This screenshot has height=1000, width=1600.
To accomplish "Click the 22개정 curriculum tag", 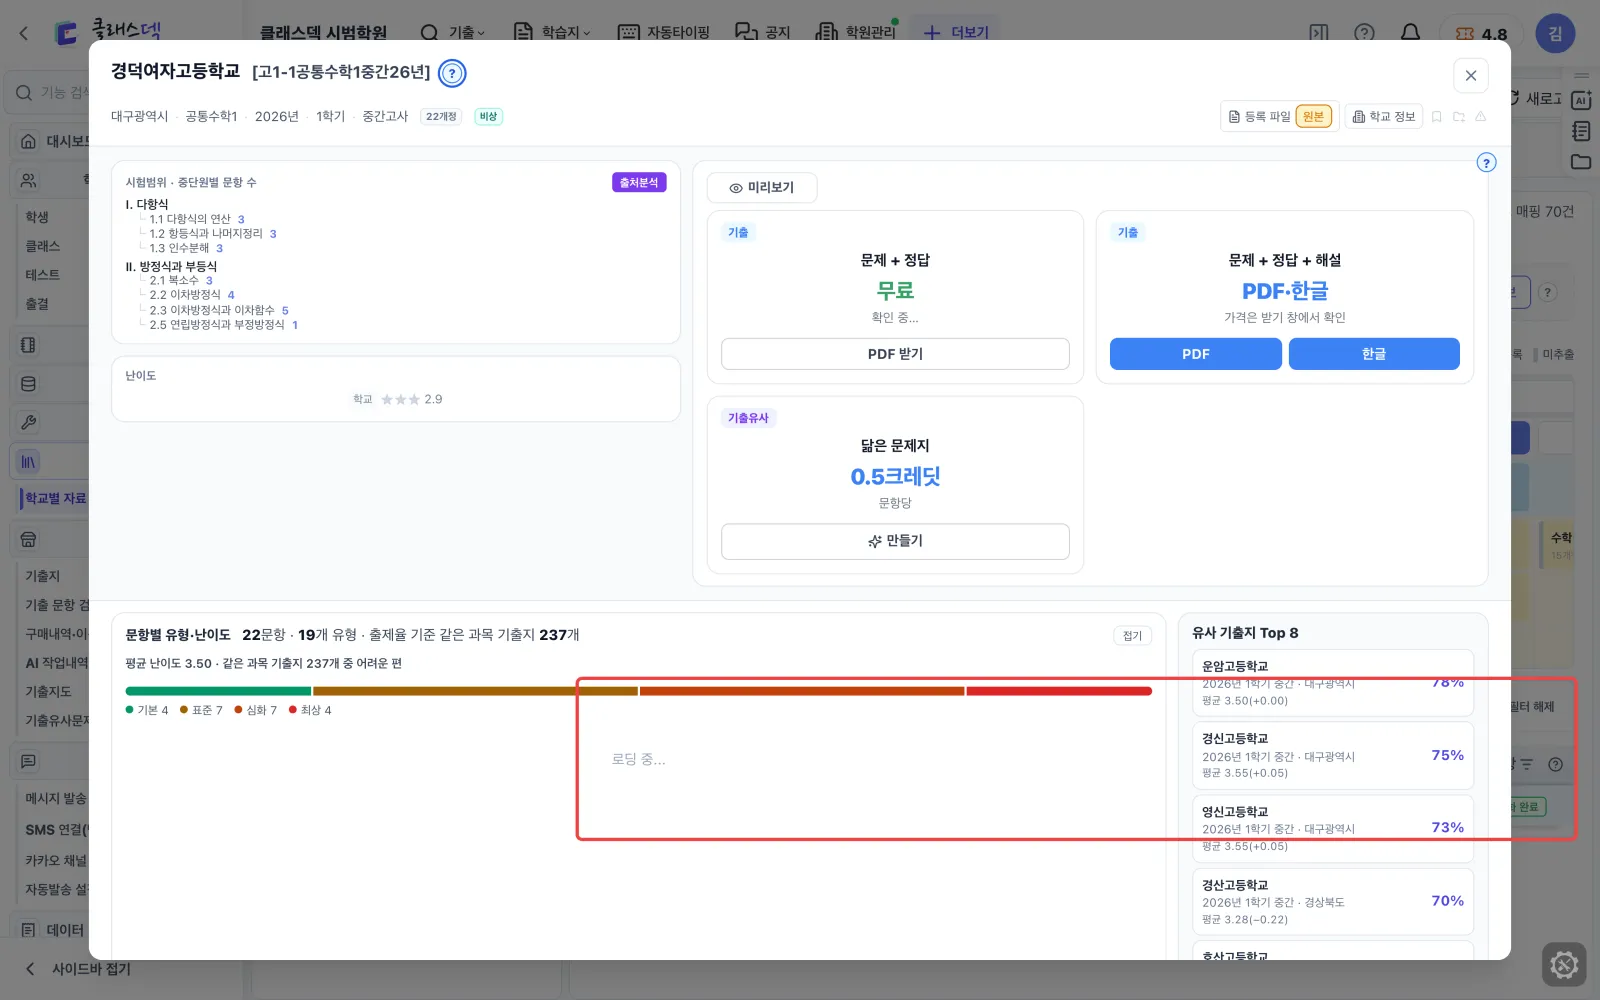I will point(441,117).
